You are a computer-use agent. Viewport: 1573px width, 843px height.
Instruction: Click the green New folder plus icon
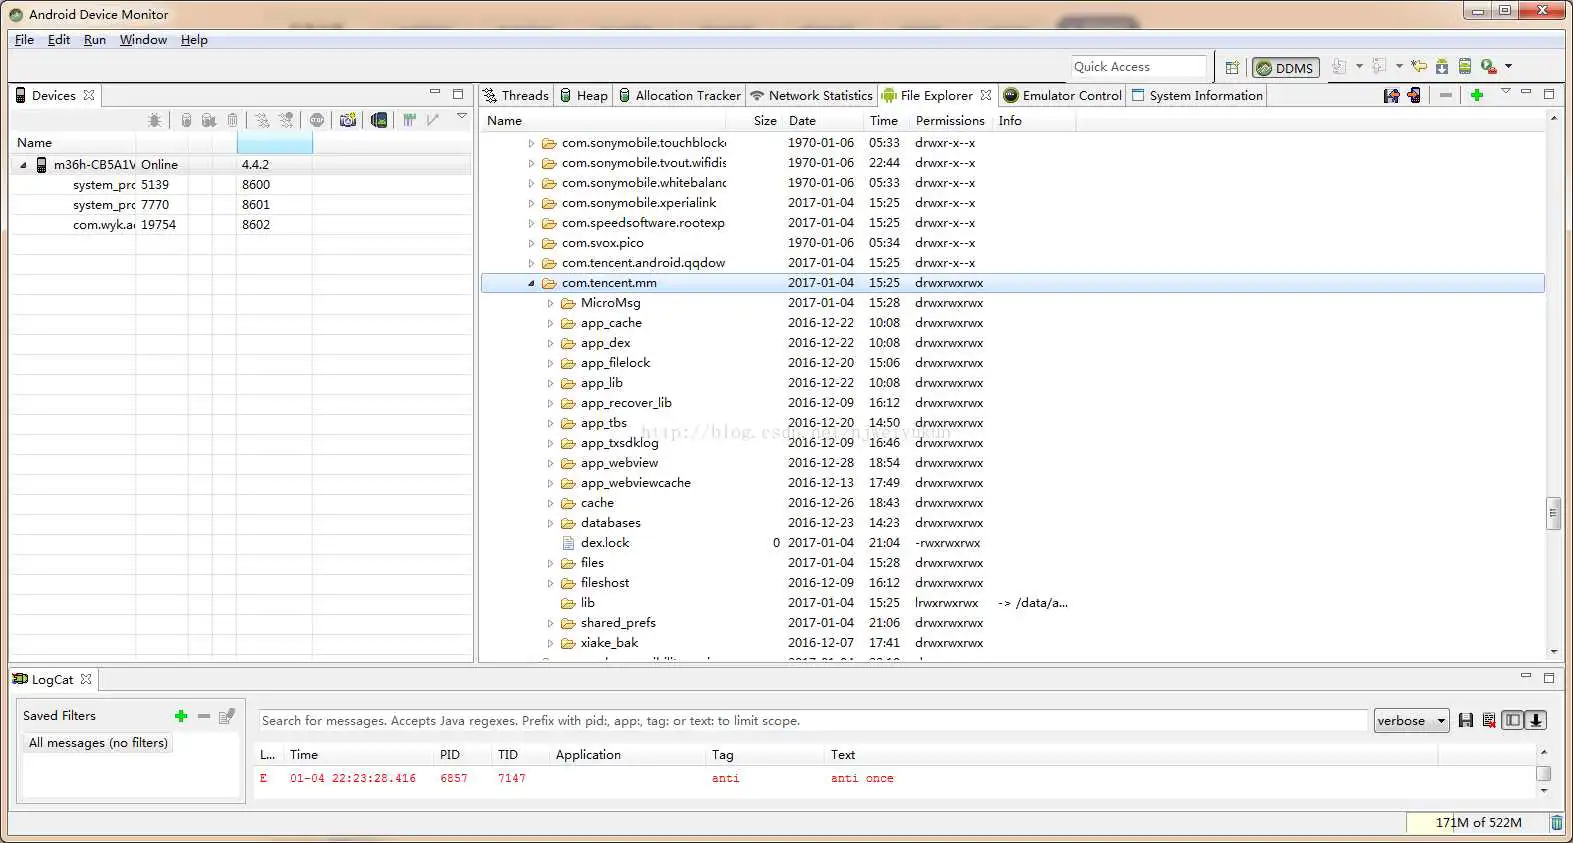tap(1476, 95)
